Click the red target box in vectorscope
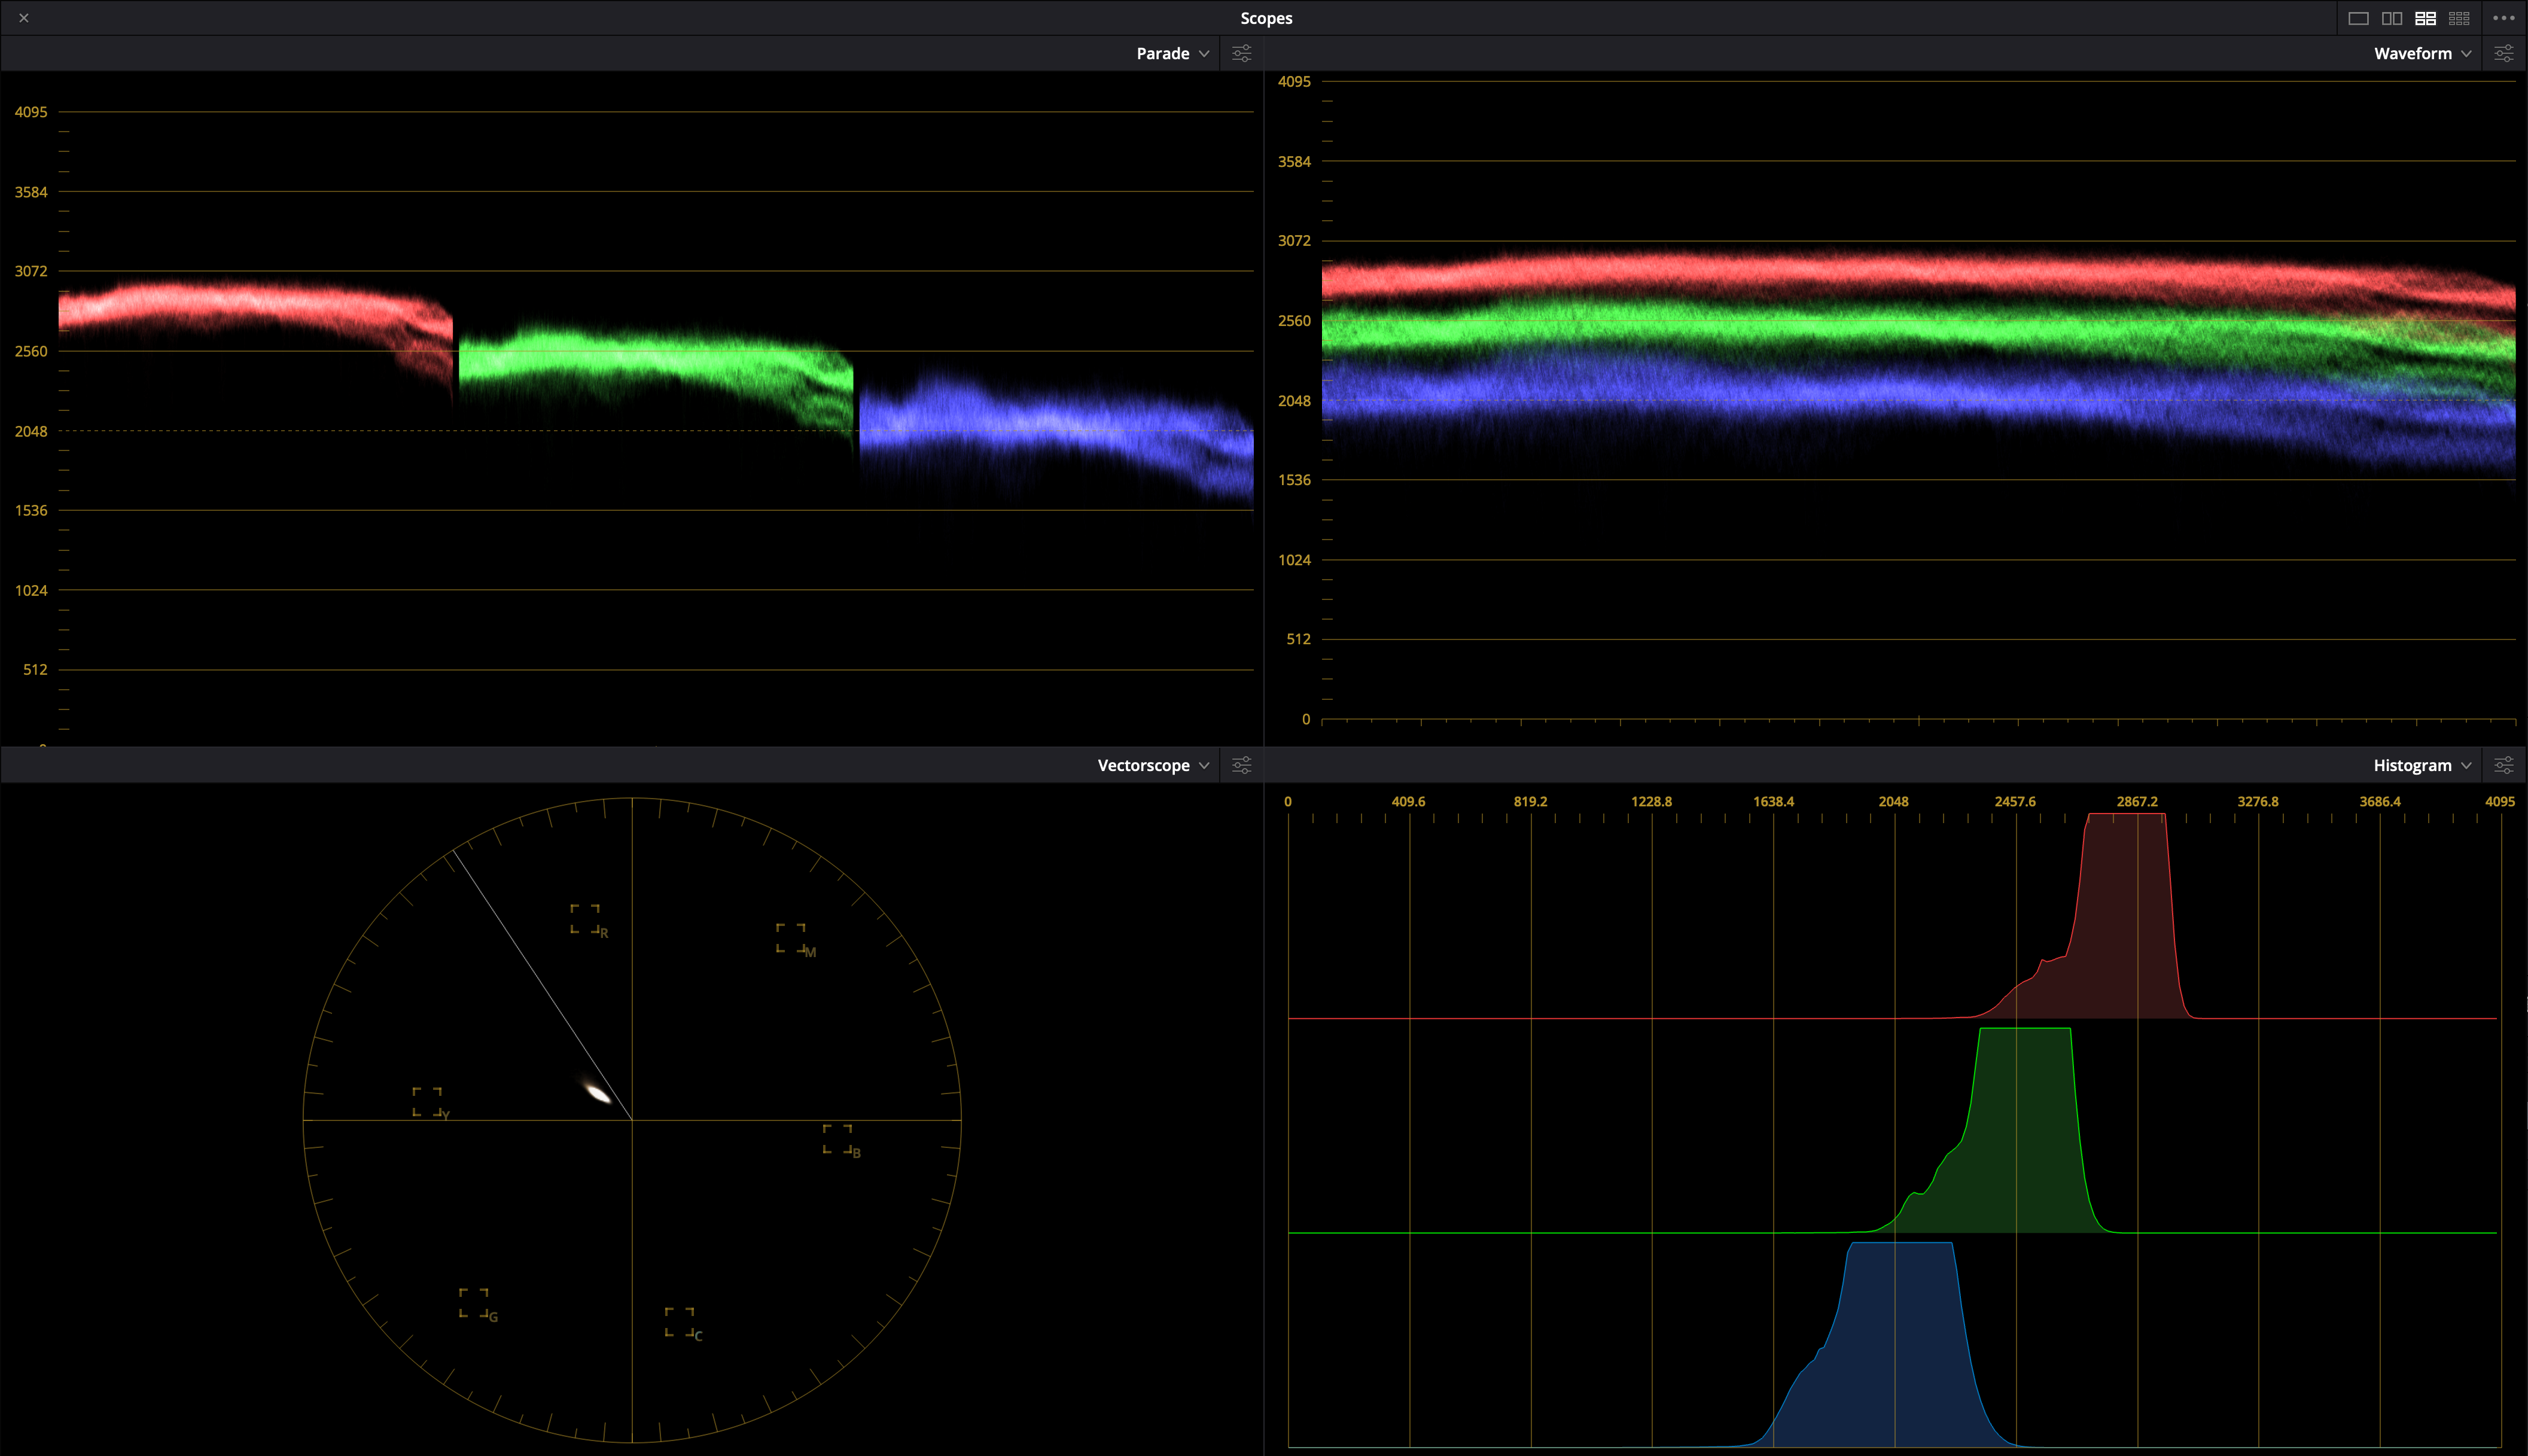Screen dimensions: 2528x1456 point(585,918)
